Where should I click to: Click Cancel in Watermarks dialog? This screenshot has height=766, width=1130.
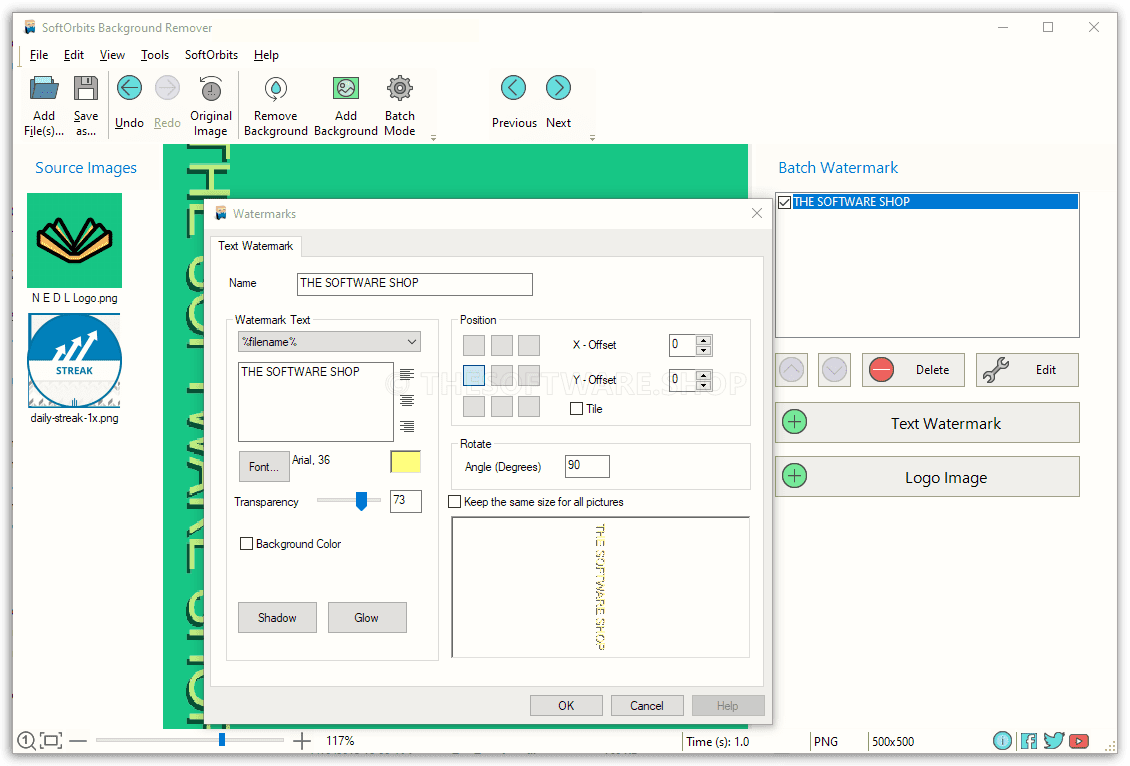click(647, 705)
